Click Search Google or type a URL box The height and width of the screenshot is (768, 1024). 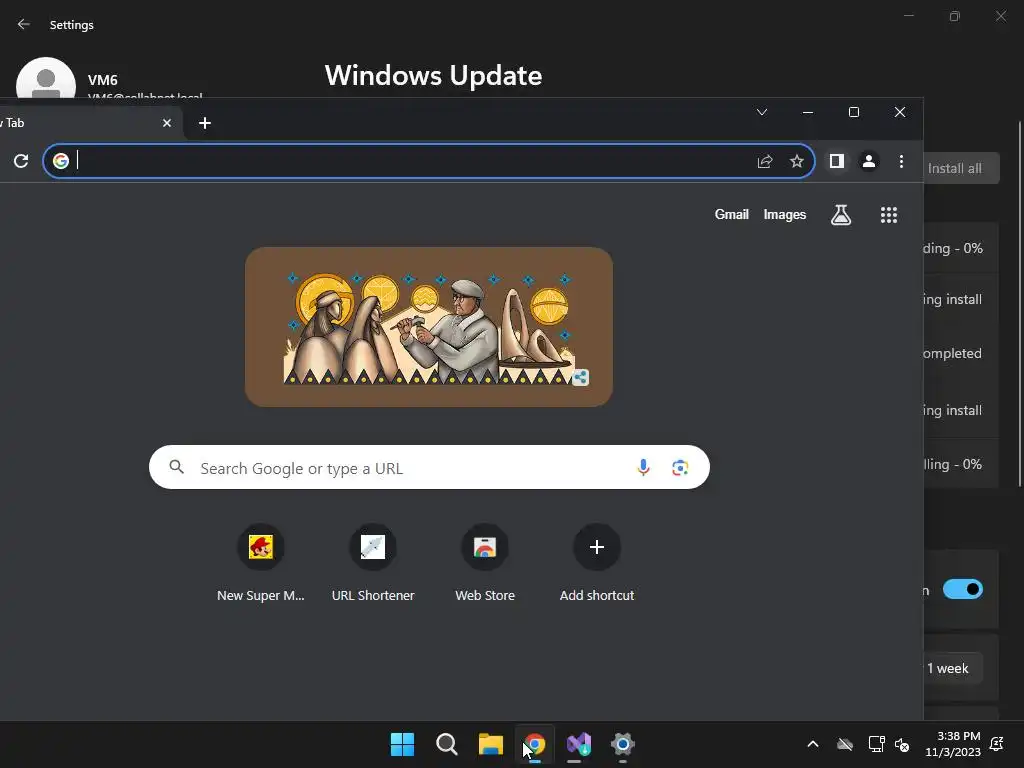pos(429,467)
